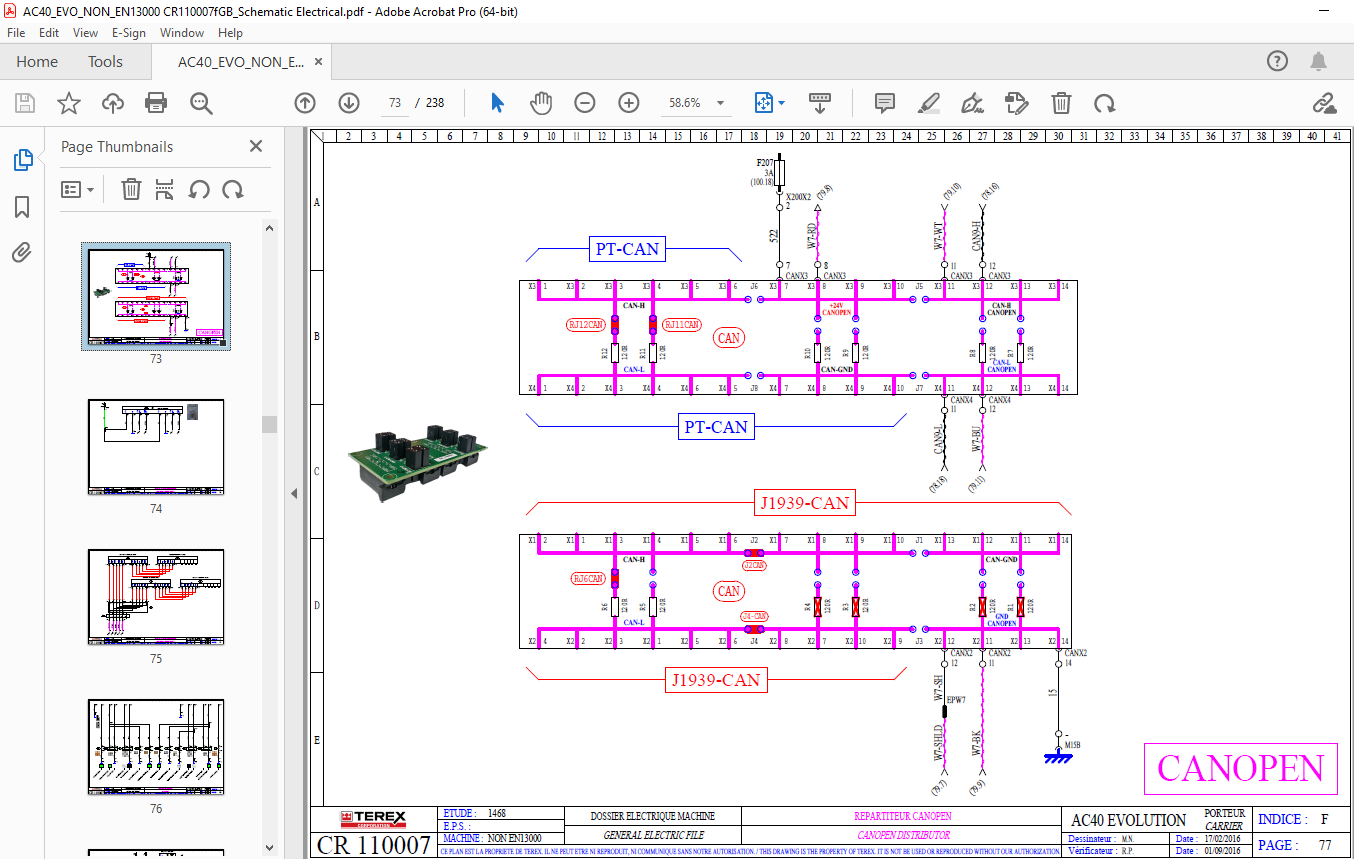The height and width of the screenshot is (859, 1354).
Task: Open the Window menu
Action: tap(182, 33)
